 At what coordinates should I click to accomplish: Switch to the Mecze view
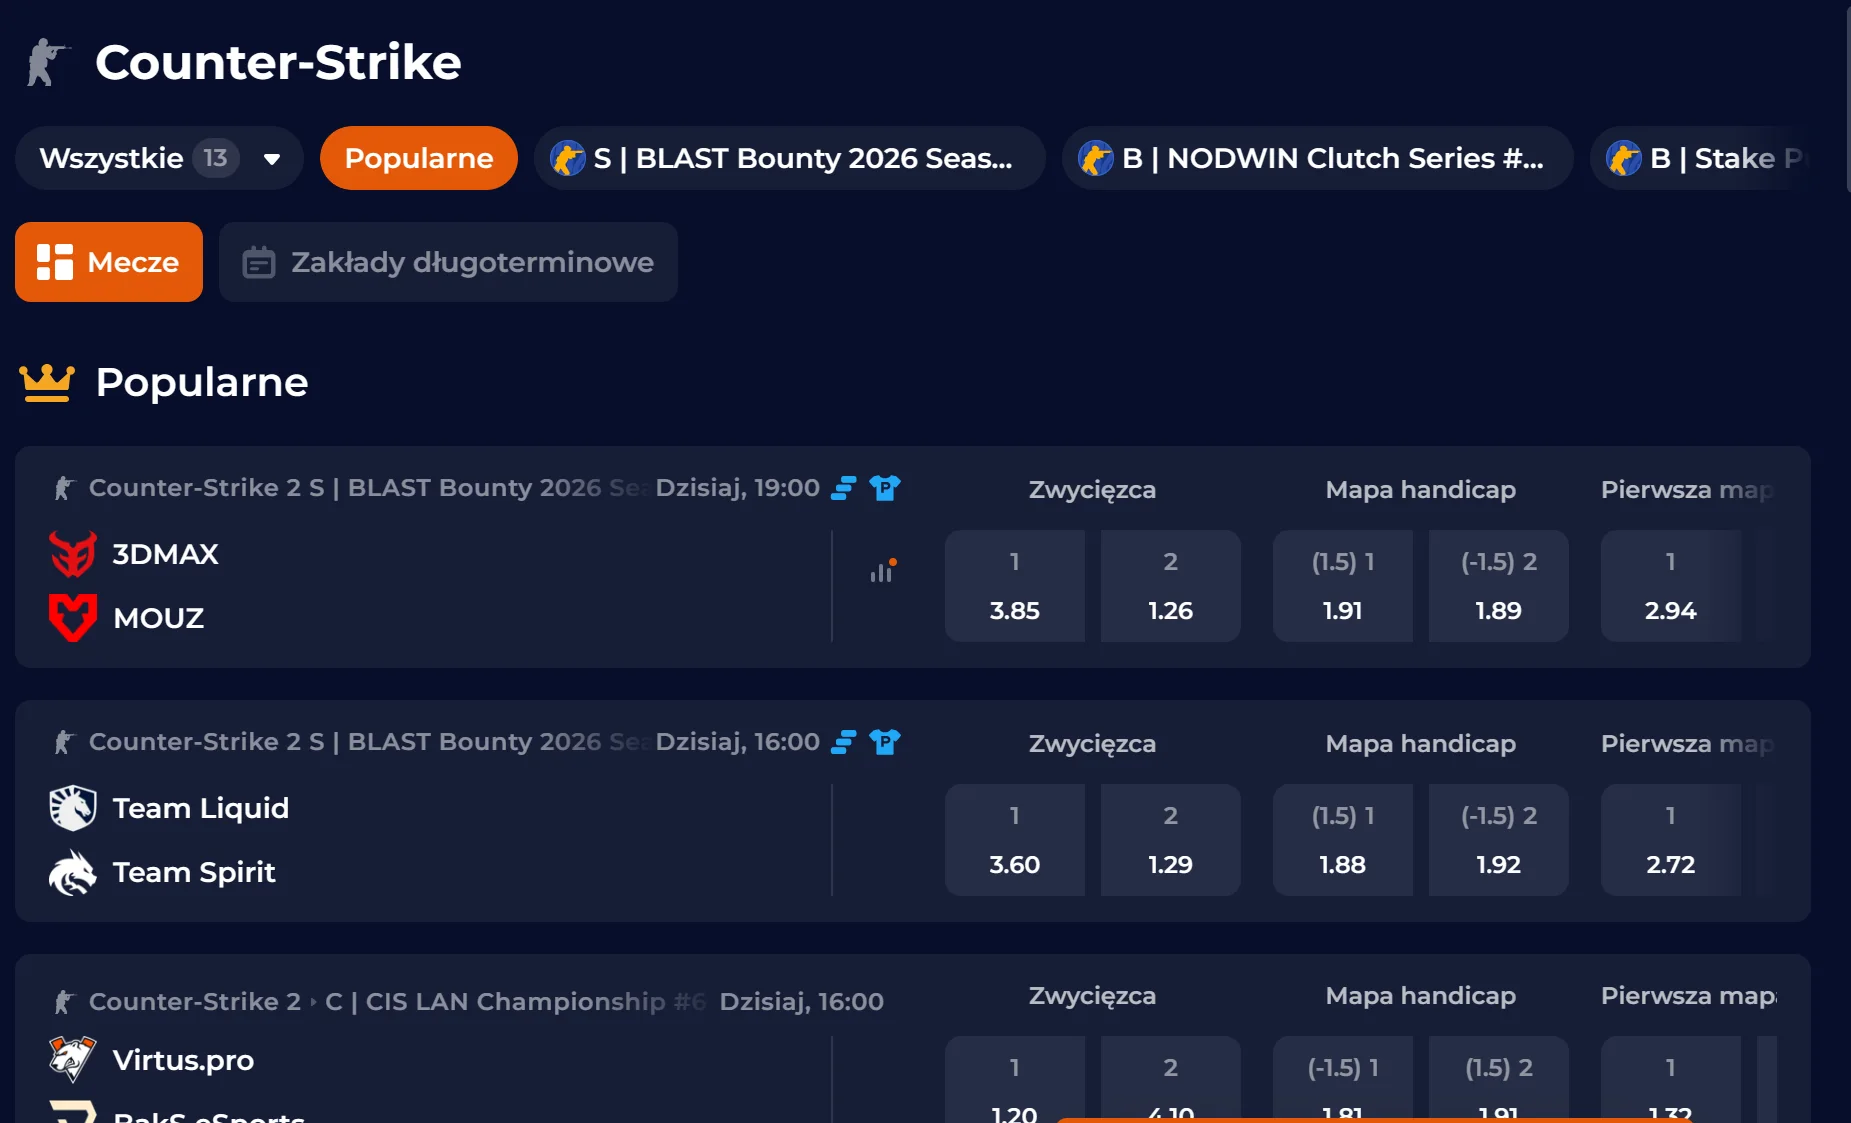pos(109,262)
